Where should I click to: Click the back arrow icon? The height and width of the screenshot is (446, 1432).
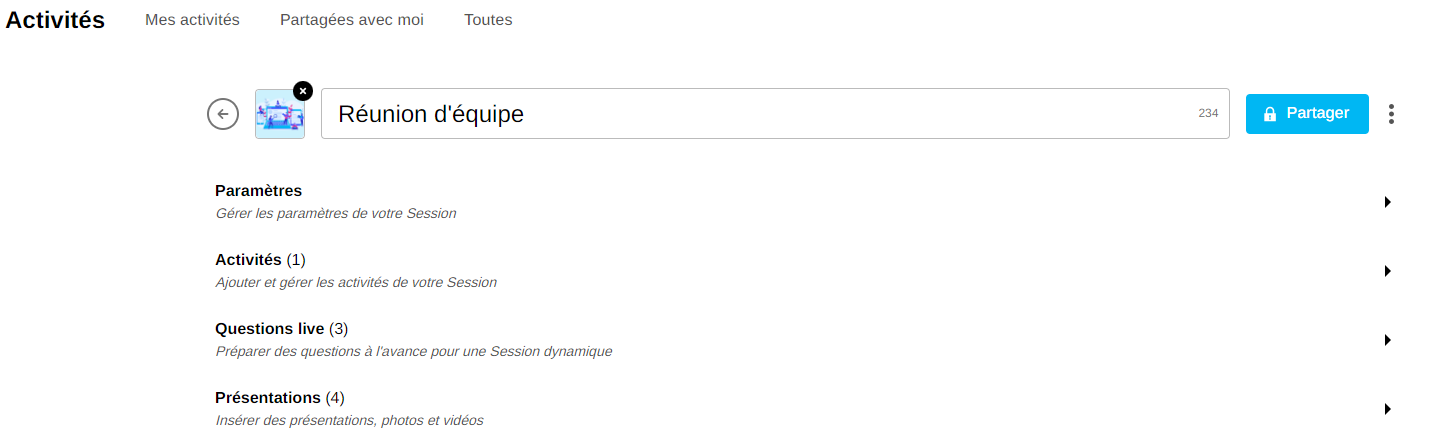(x=223, y=114)
